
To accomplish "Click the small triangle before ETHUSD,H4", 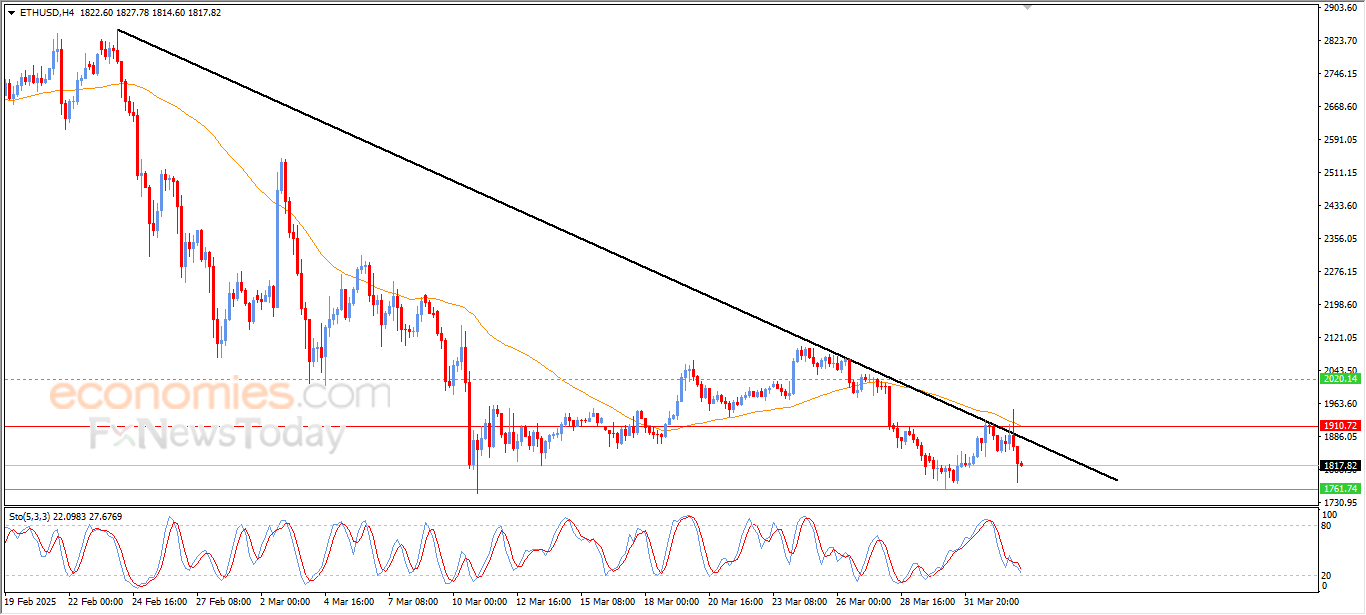I will (11, 13).
